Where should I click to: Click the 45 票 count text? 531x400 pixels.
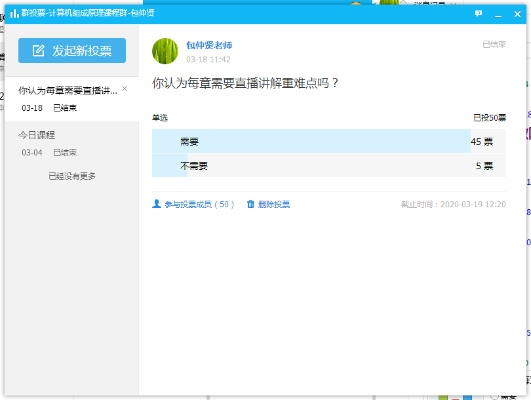pyautogui.click(x=482, y=142)
